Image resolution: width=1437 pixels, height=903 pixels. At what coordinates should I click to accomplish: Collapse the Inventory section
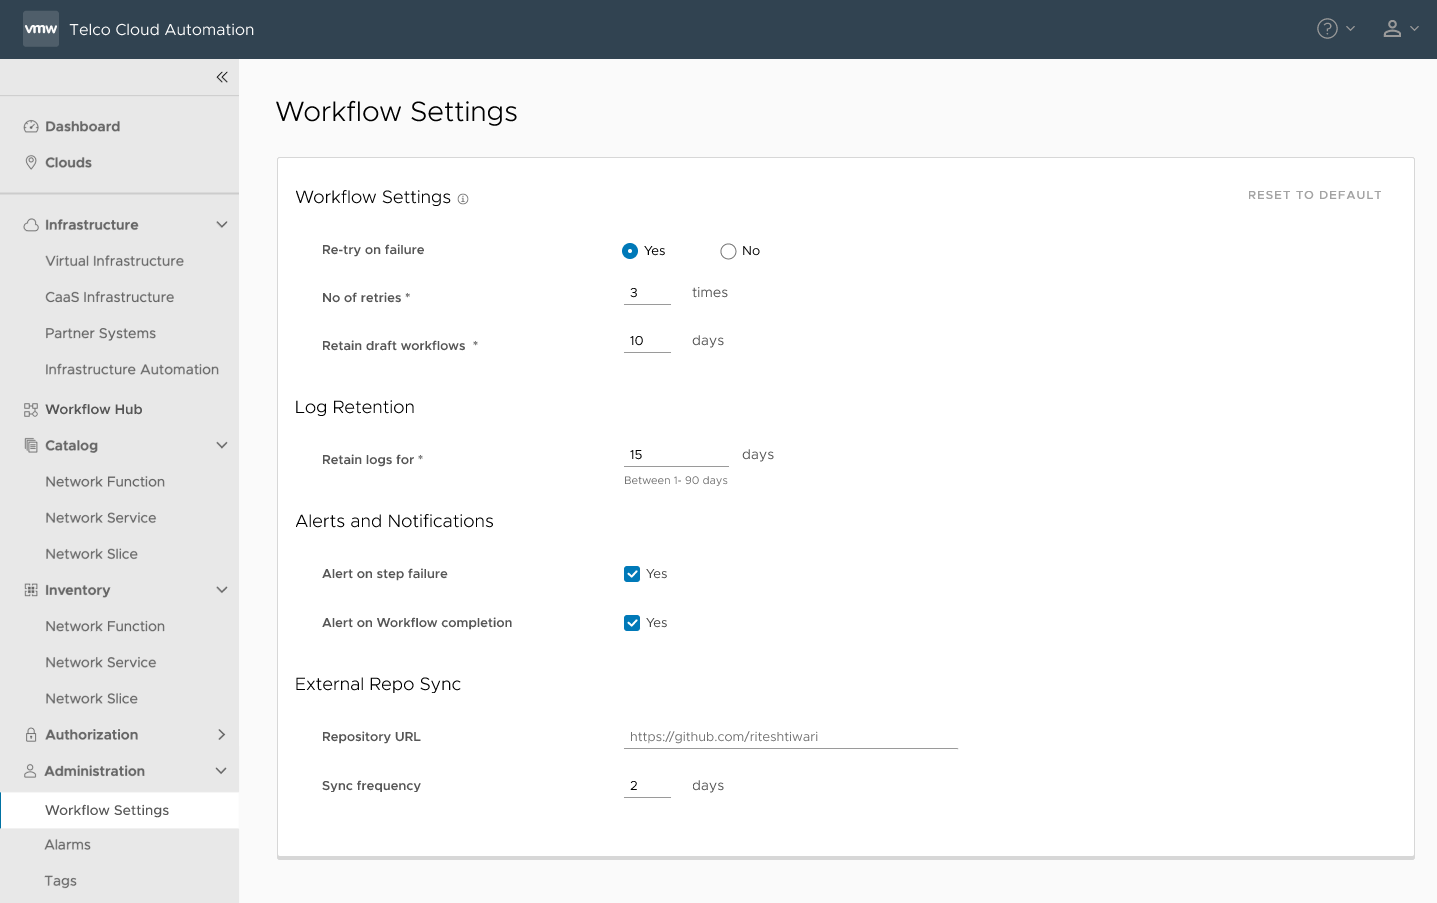222,590
